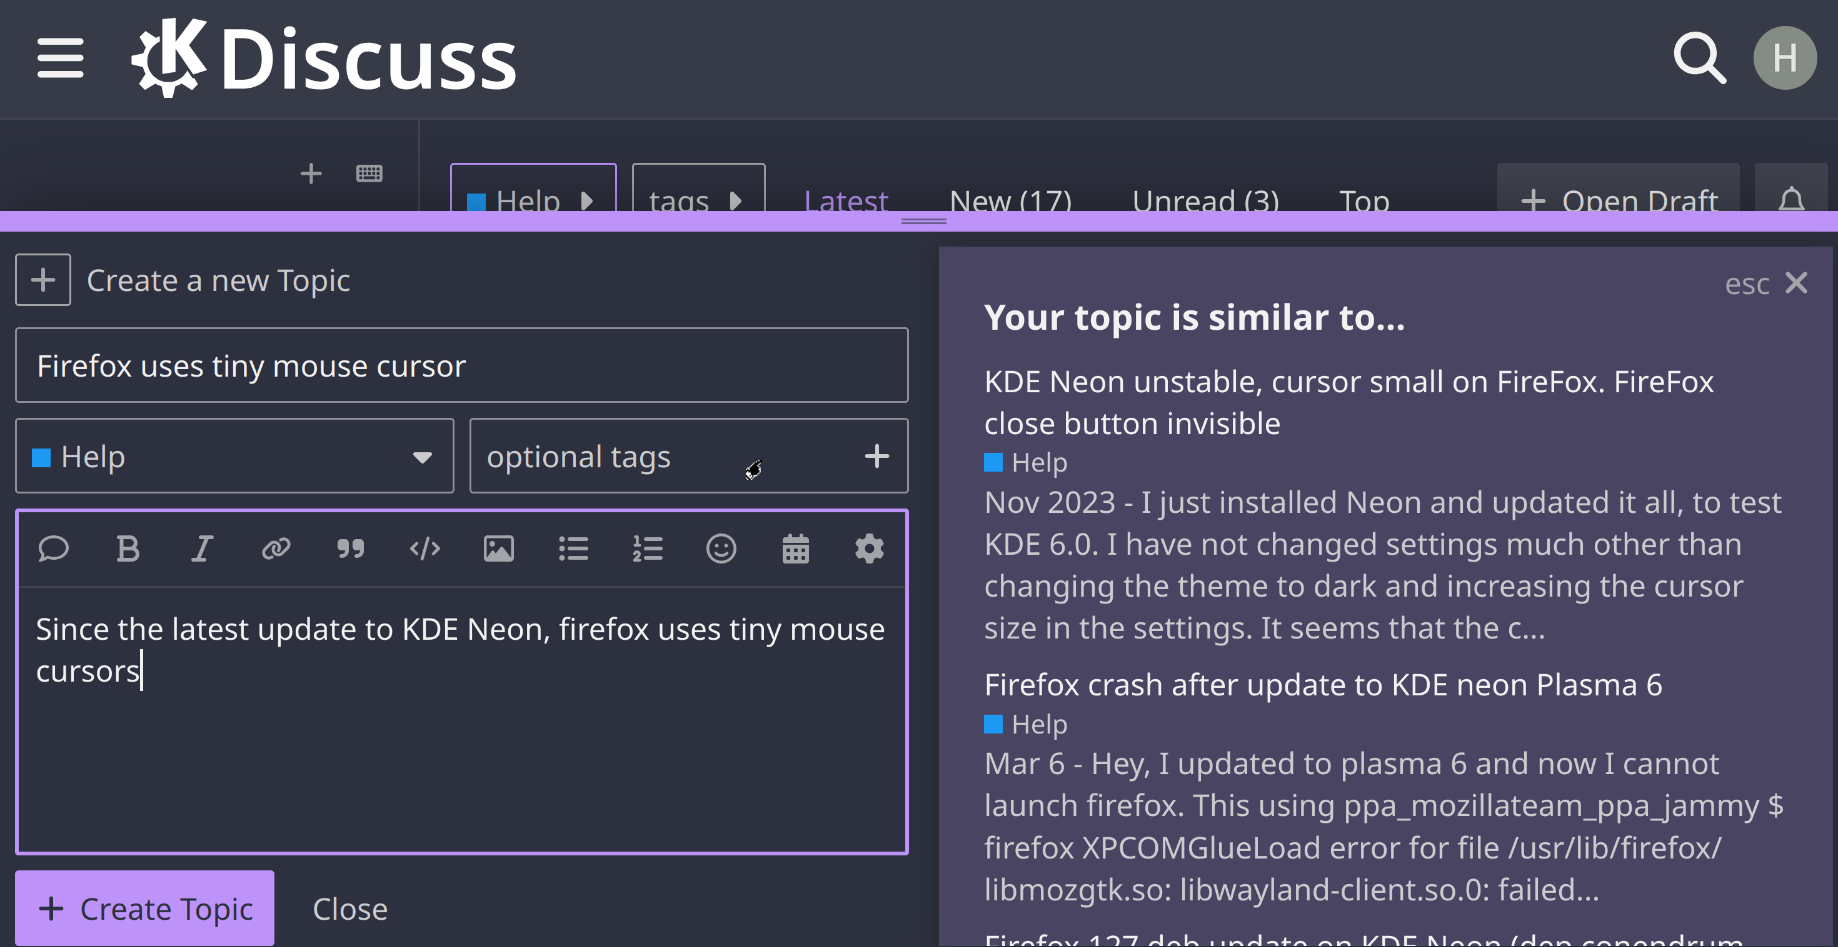Insert blockquote formatting
Image resolution: width=1838 pixels, height=947 pixels.
tap(350, 549)
